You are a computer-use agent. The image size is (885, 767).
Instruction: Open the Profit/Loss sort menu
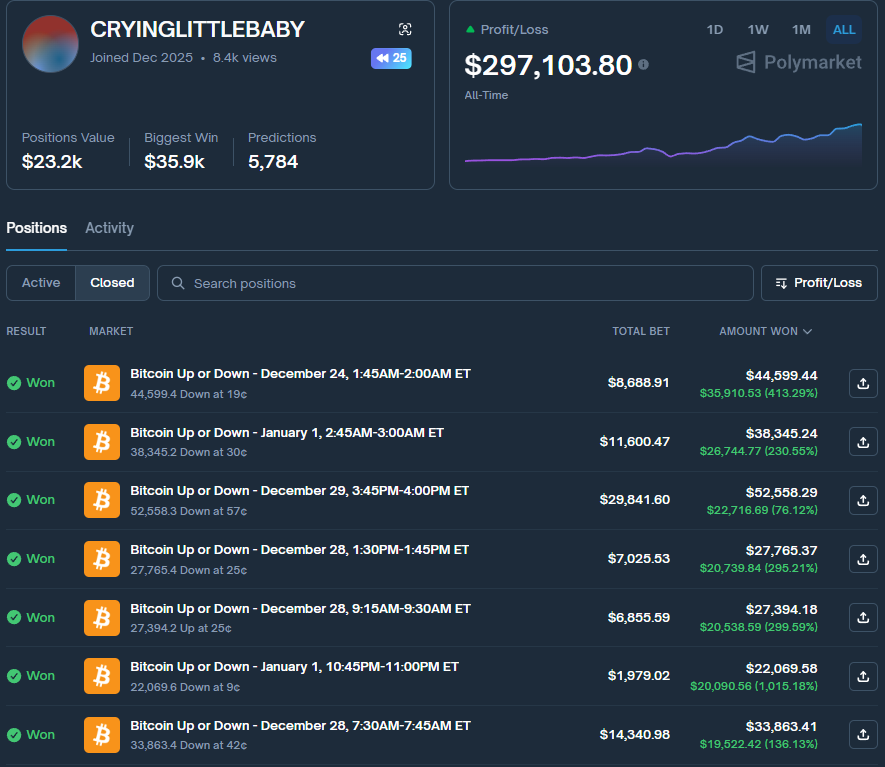[819, 283]
